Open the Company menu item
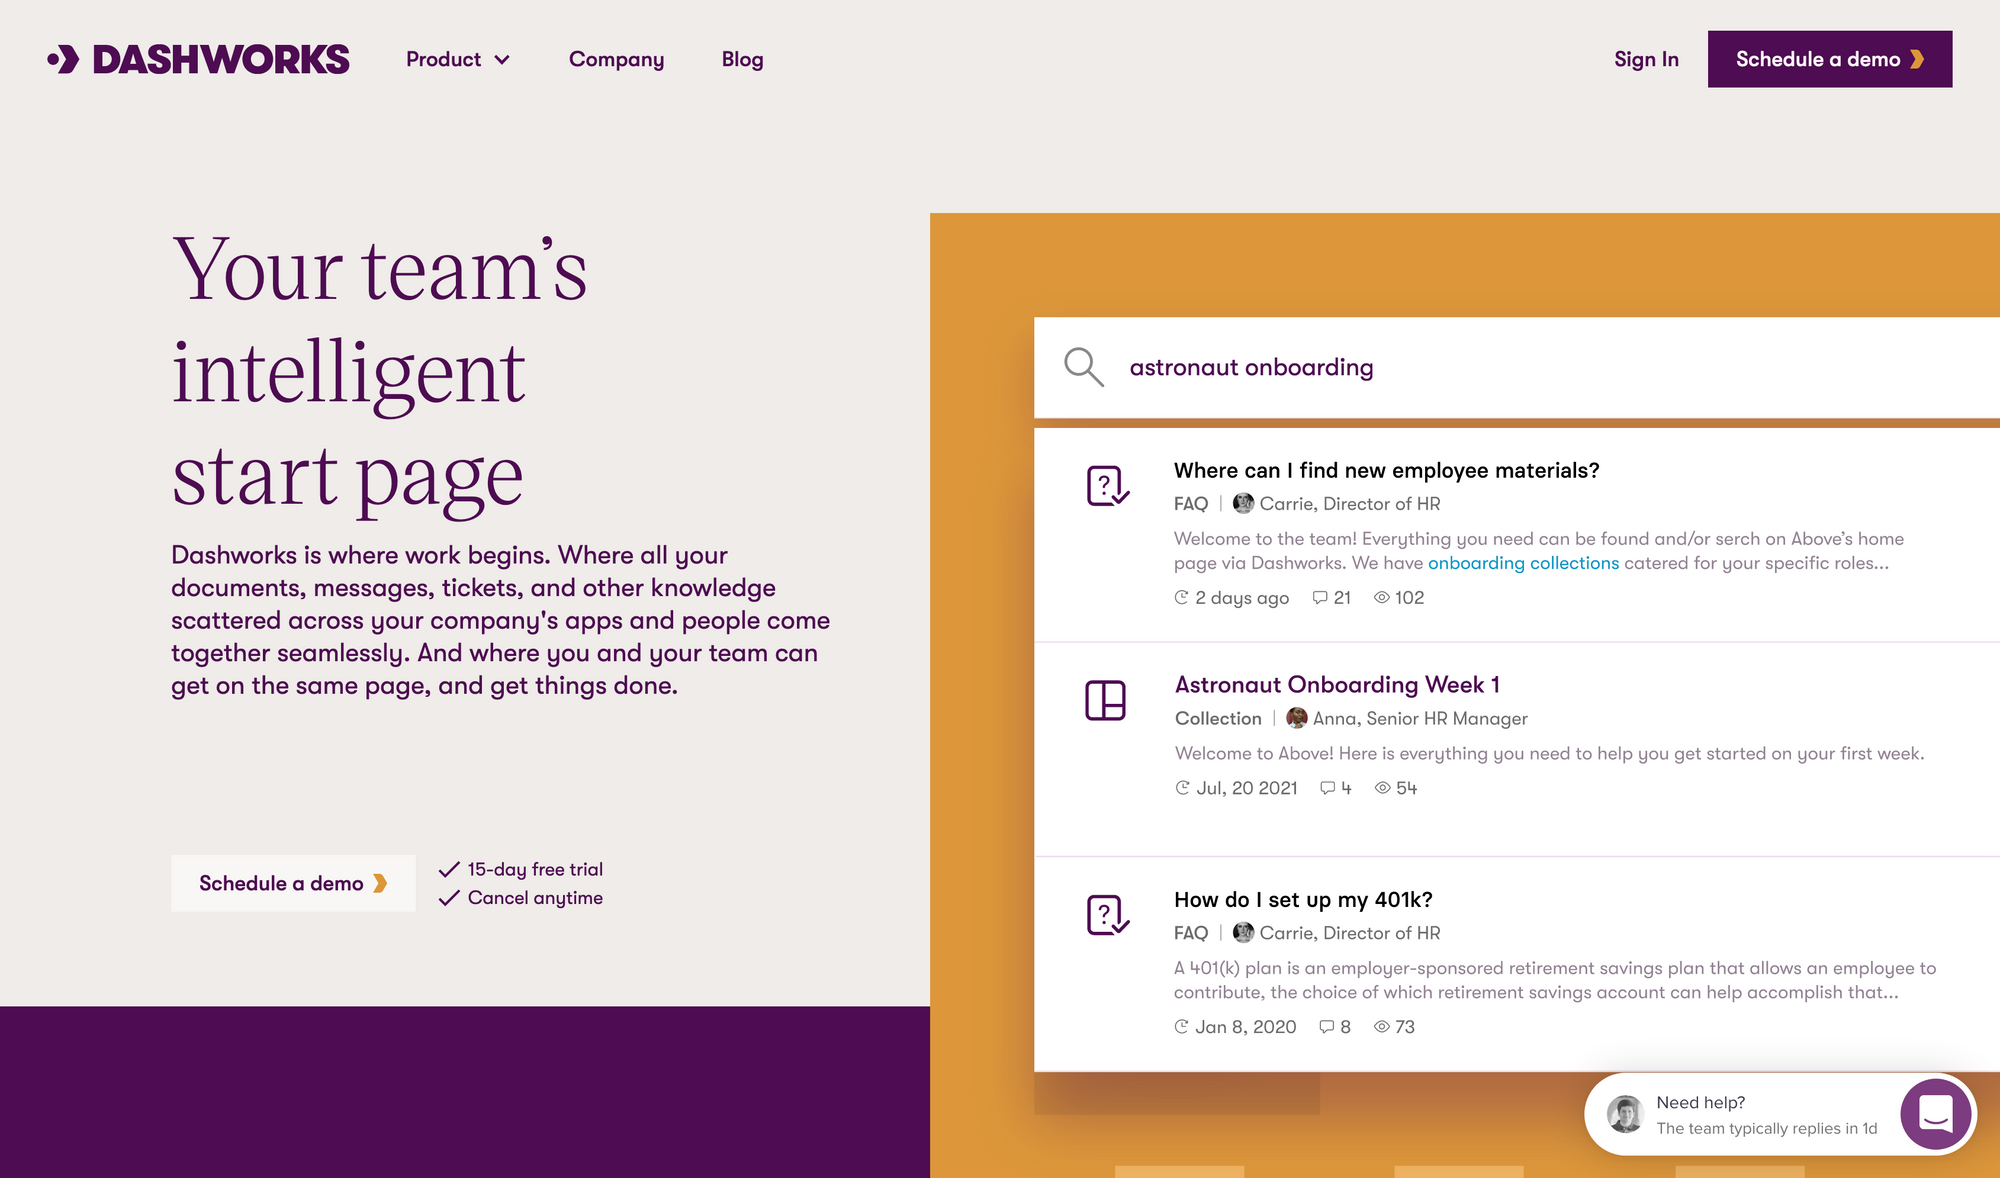This screenshot has height=1178, width=2000. coord(616,59)
